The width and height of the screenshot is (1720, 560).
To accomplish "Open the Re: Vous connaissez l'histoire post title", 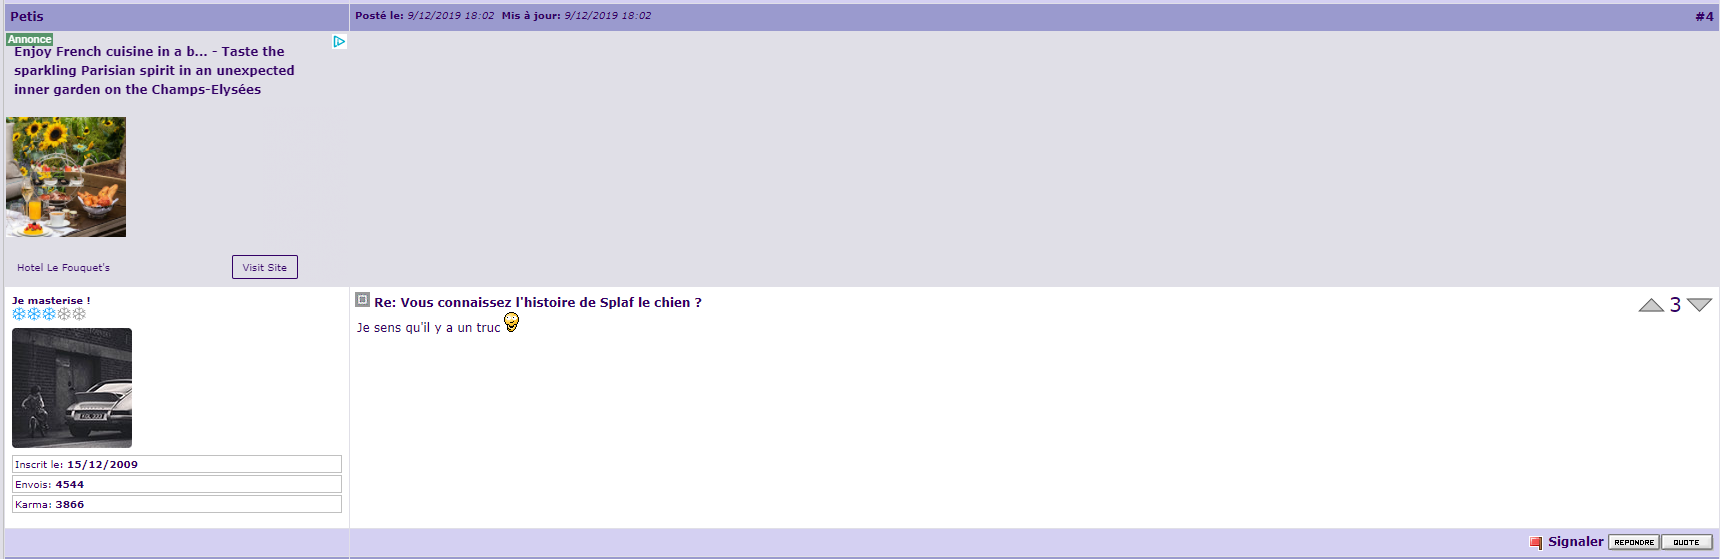I will point(538,302).
